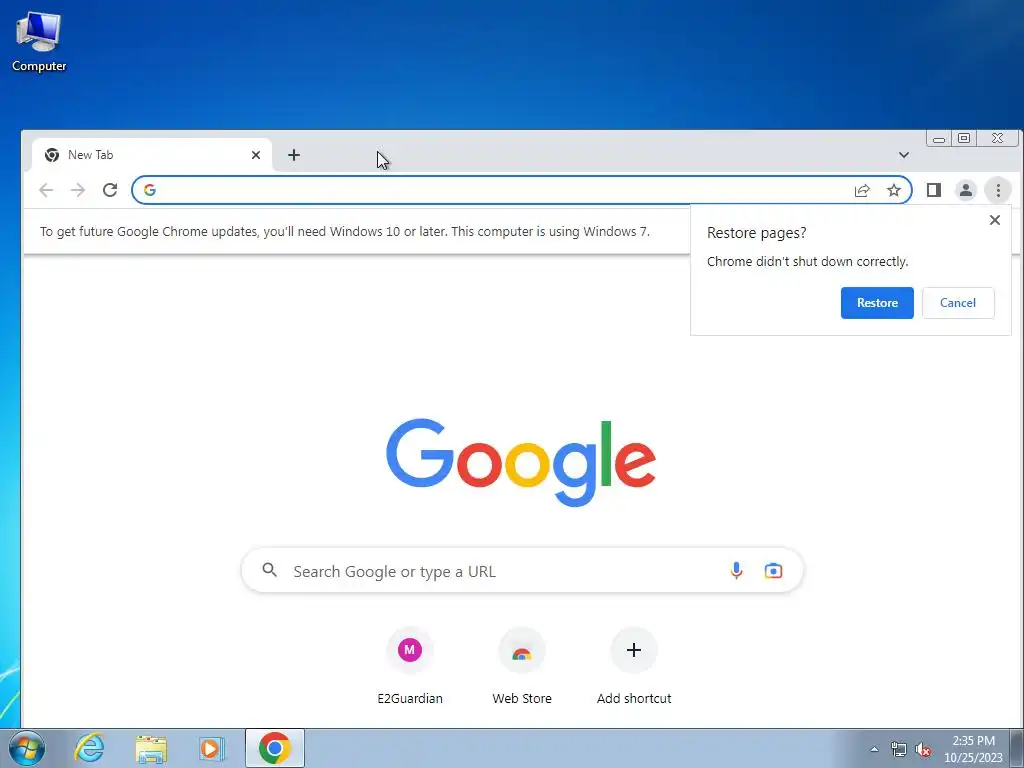Expand the tab search dropdown arrow
Viewport: 1024px width, 768px height.
904,155
